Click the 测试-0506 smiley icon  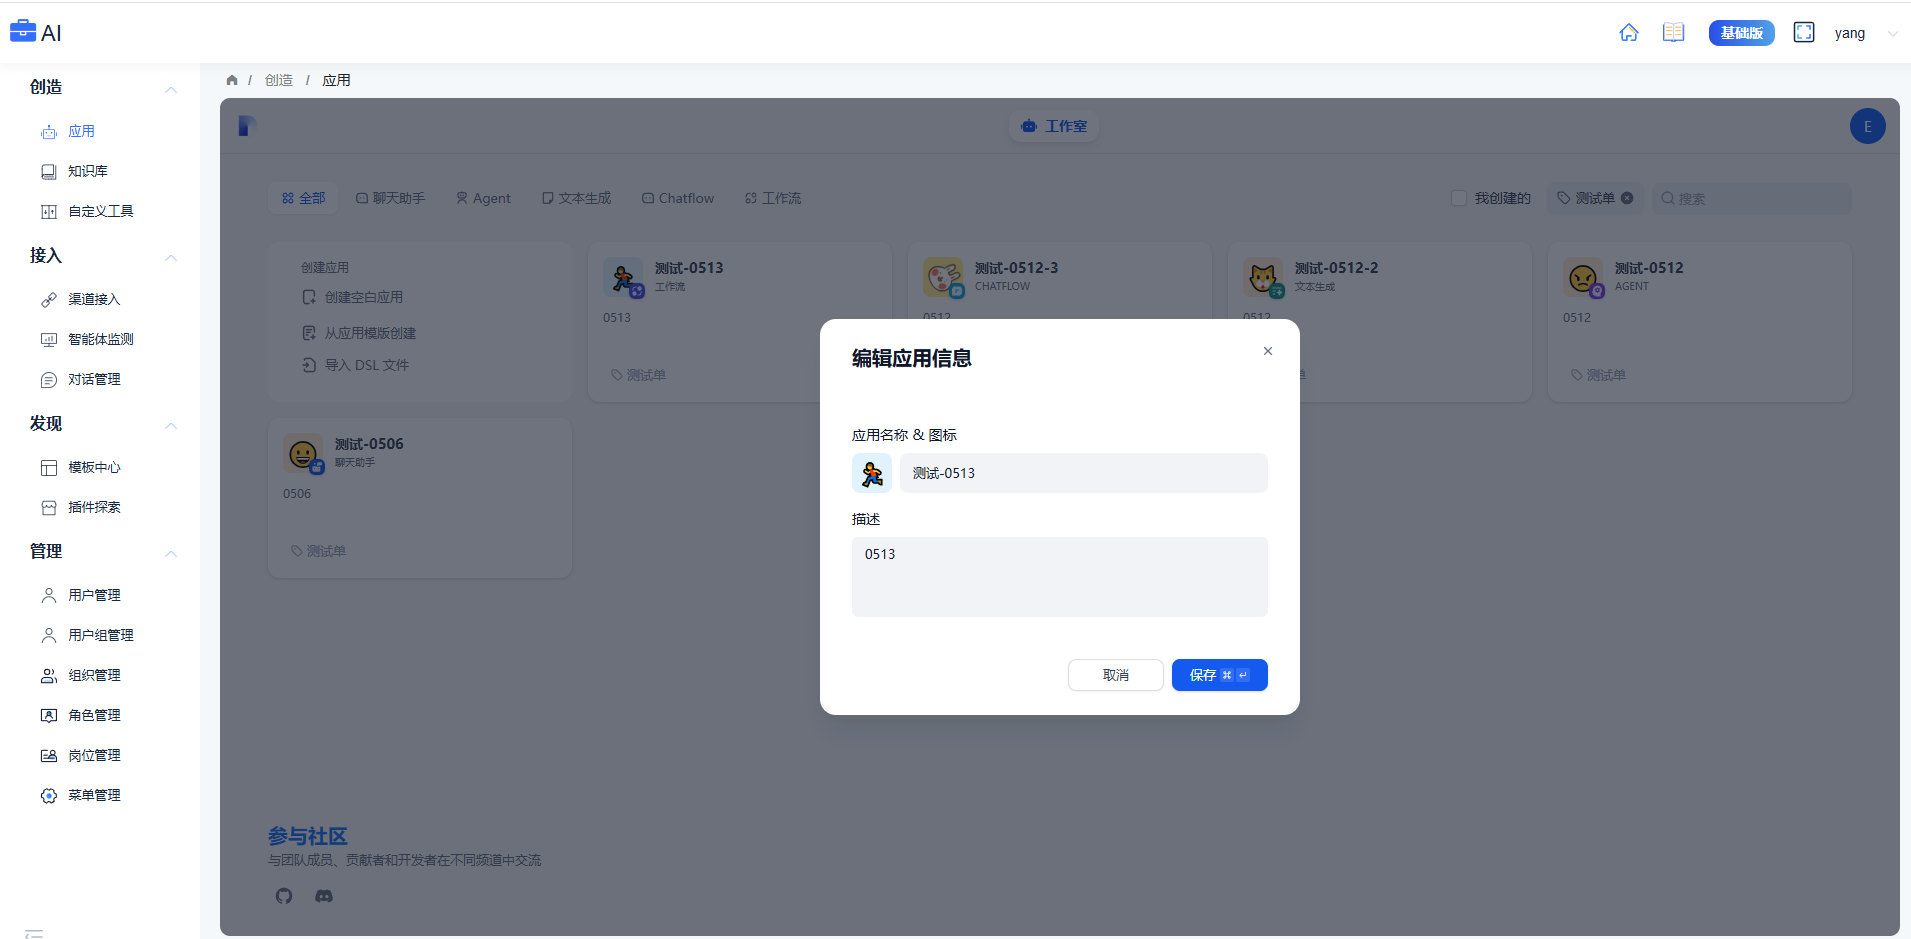coord(302,453)
